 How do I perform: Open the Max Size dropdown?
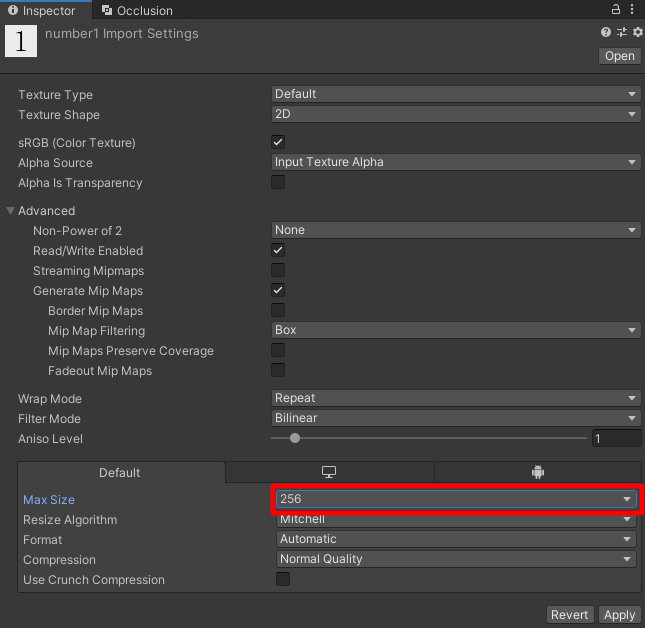456,499
